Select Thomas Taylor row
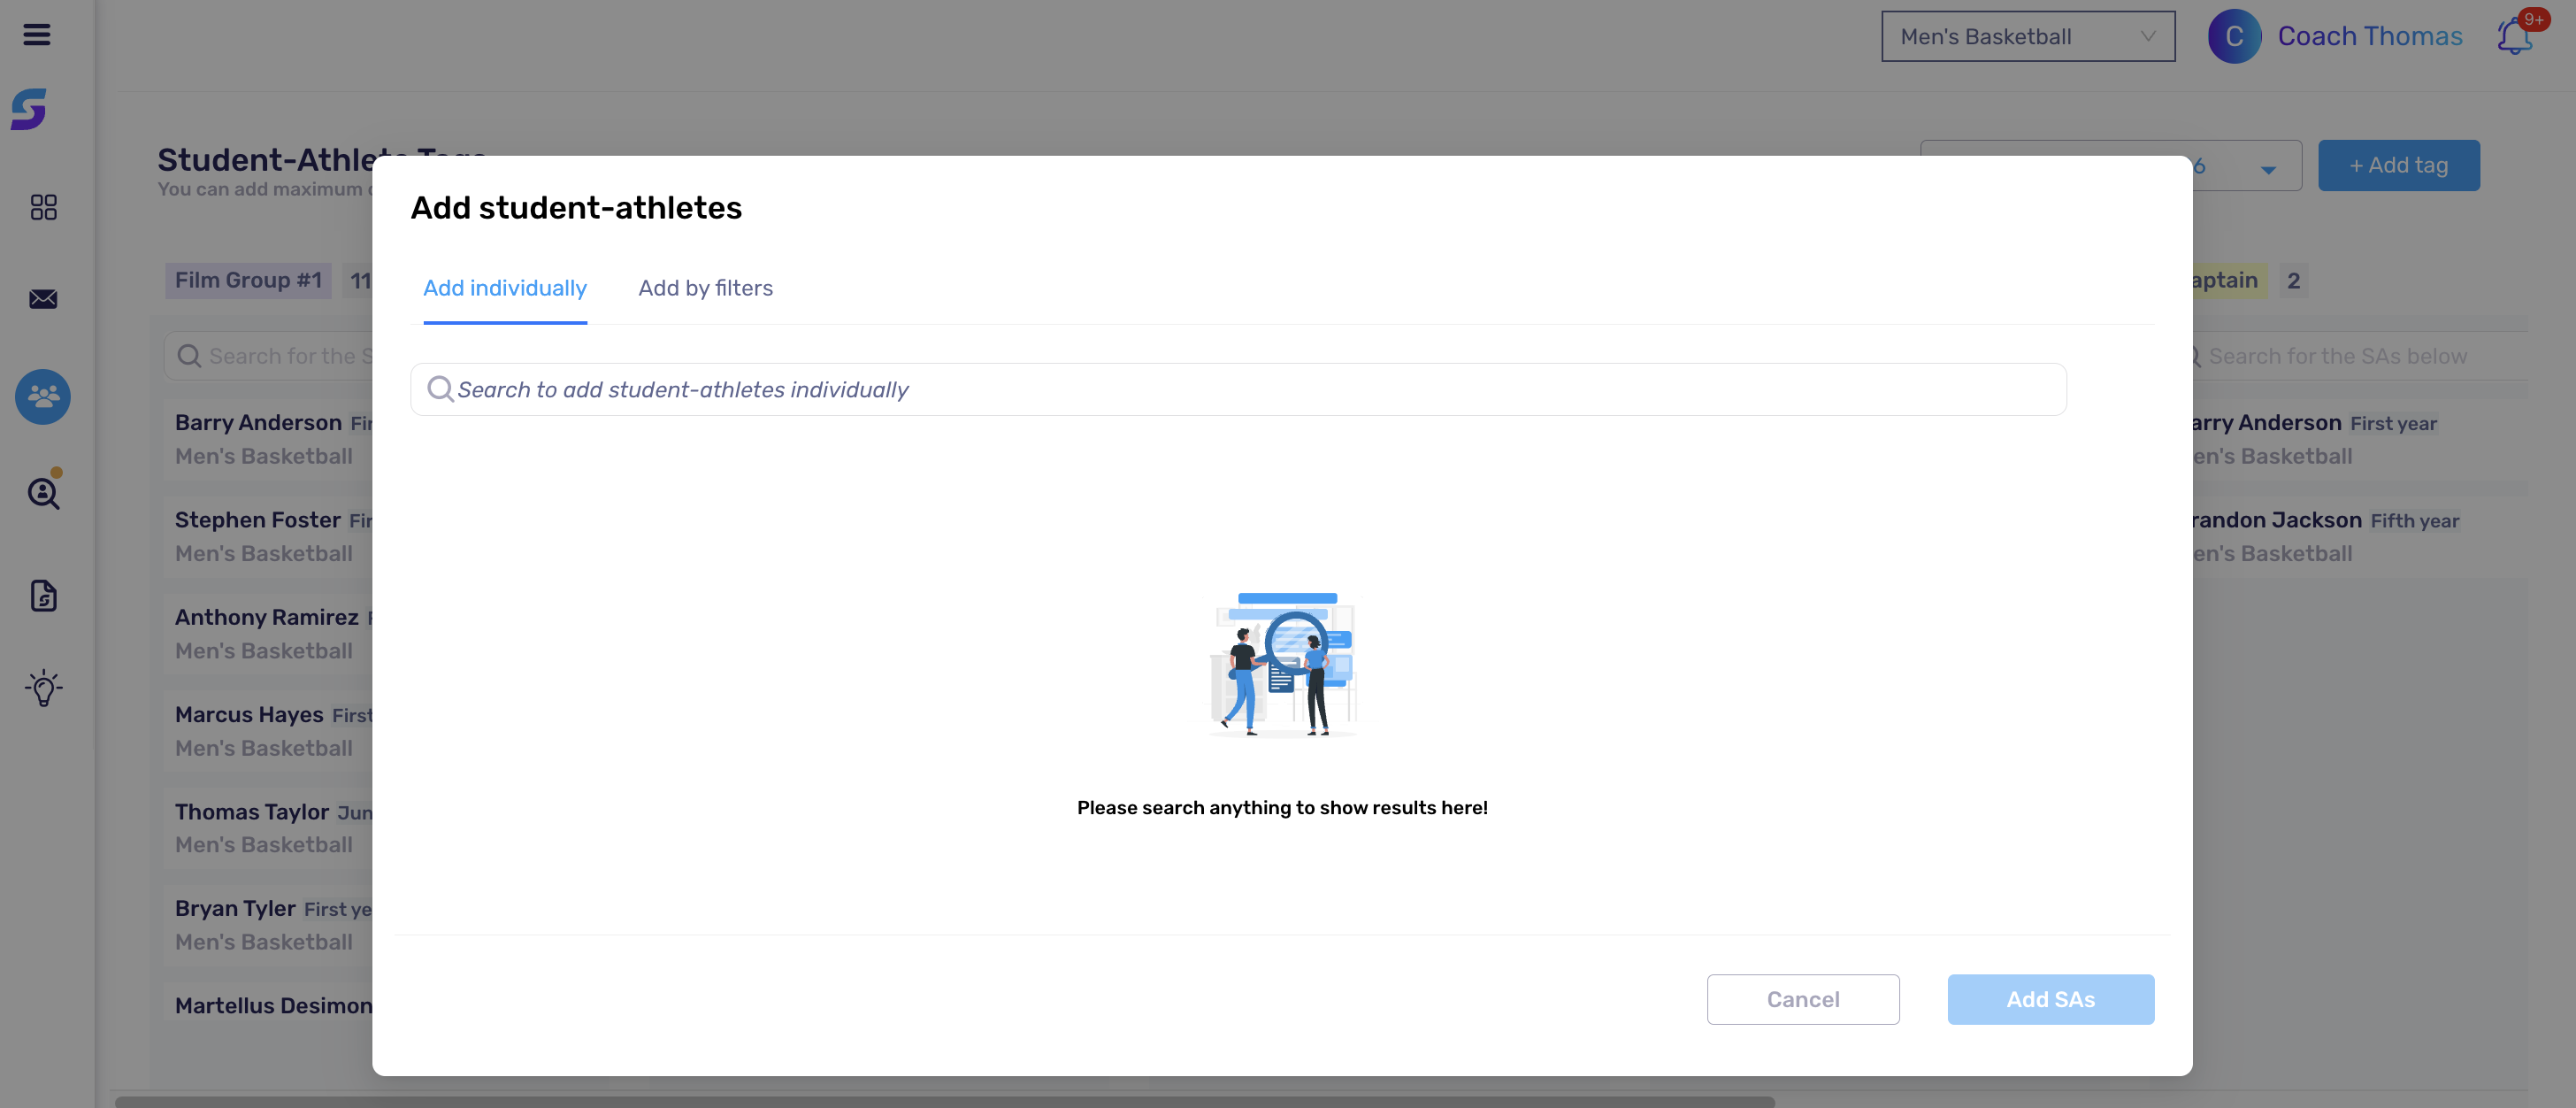Image resolution: width=2576 pixels, height=1108 pixels. pos(268,828)
